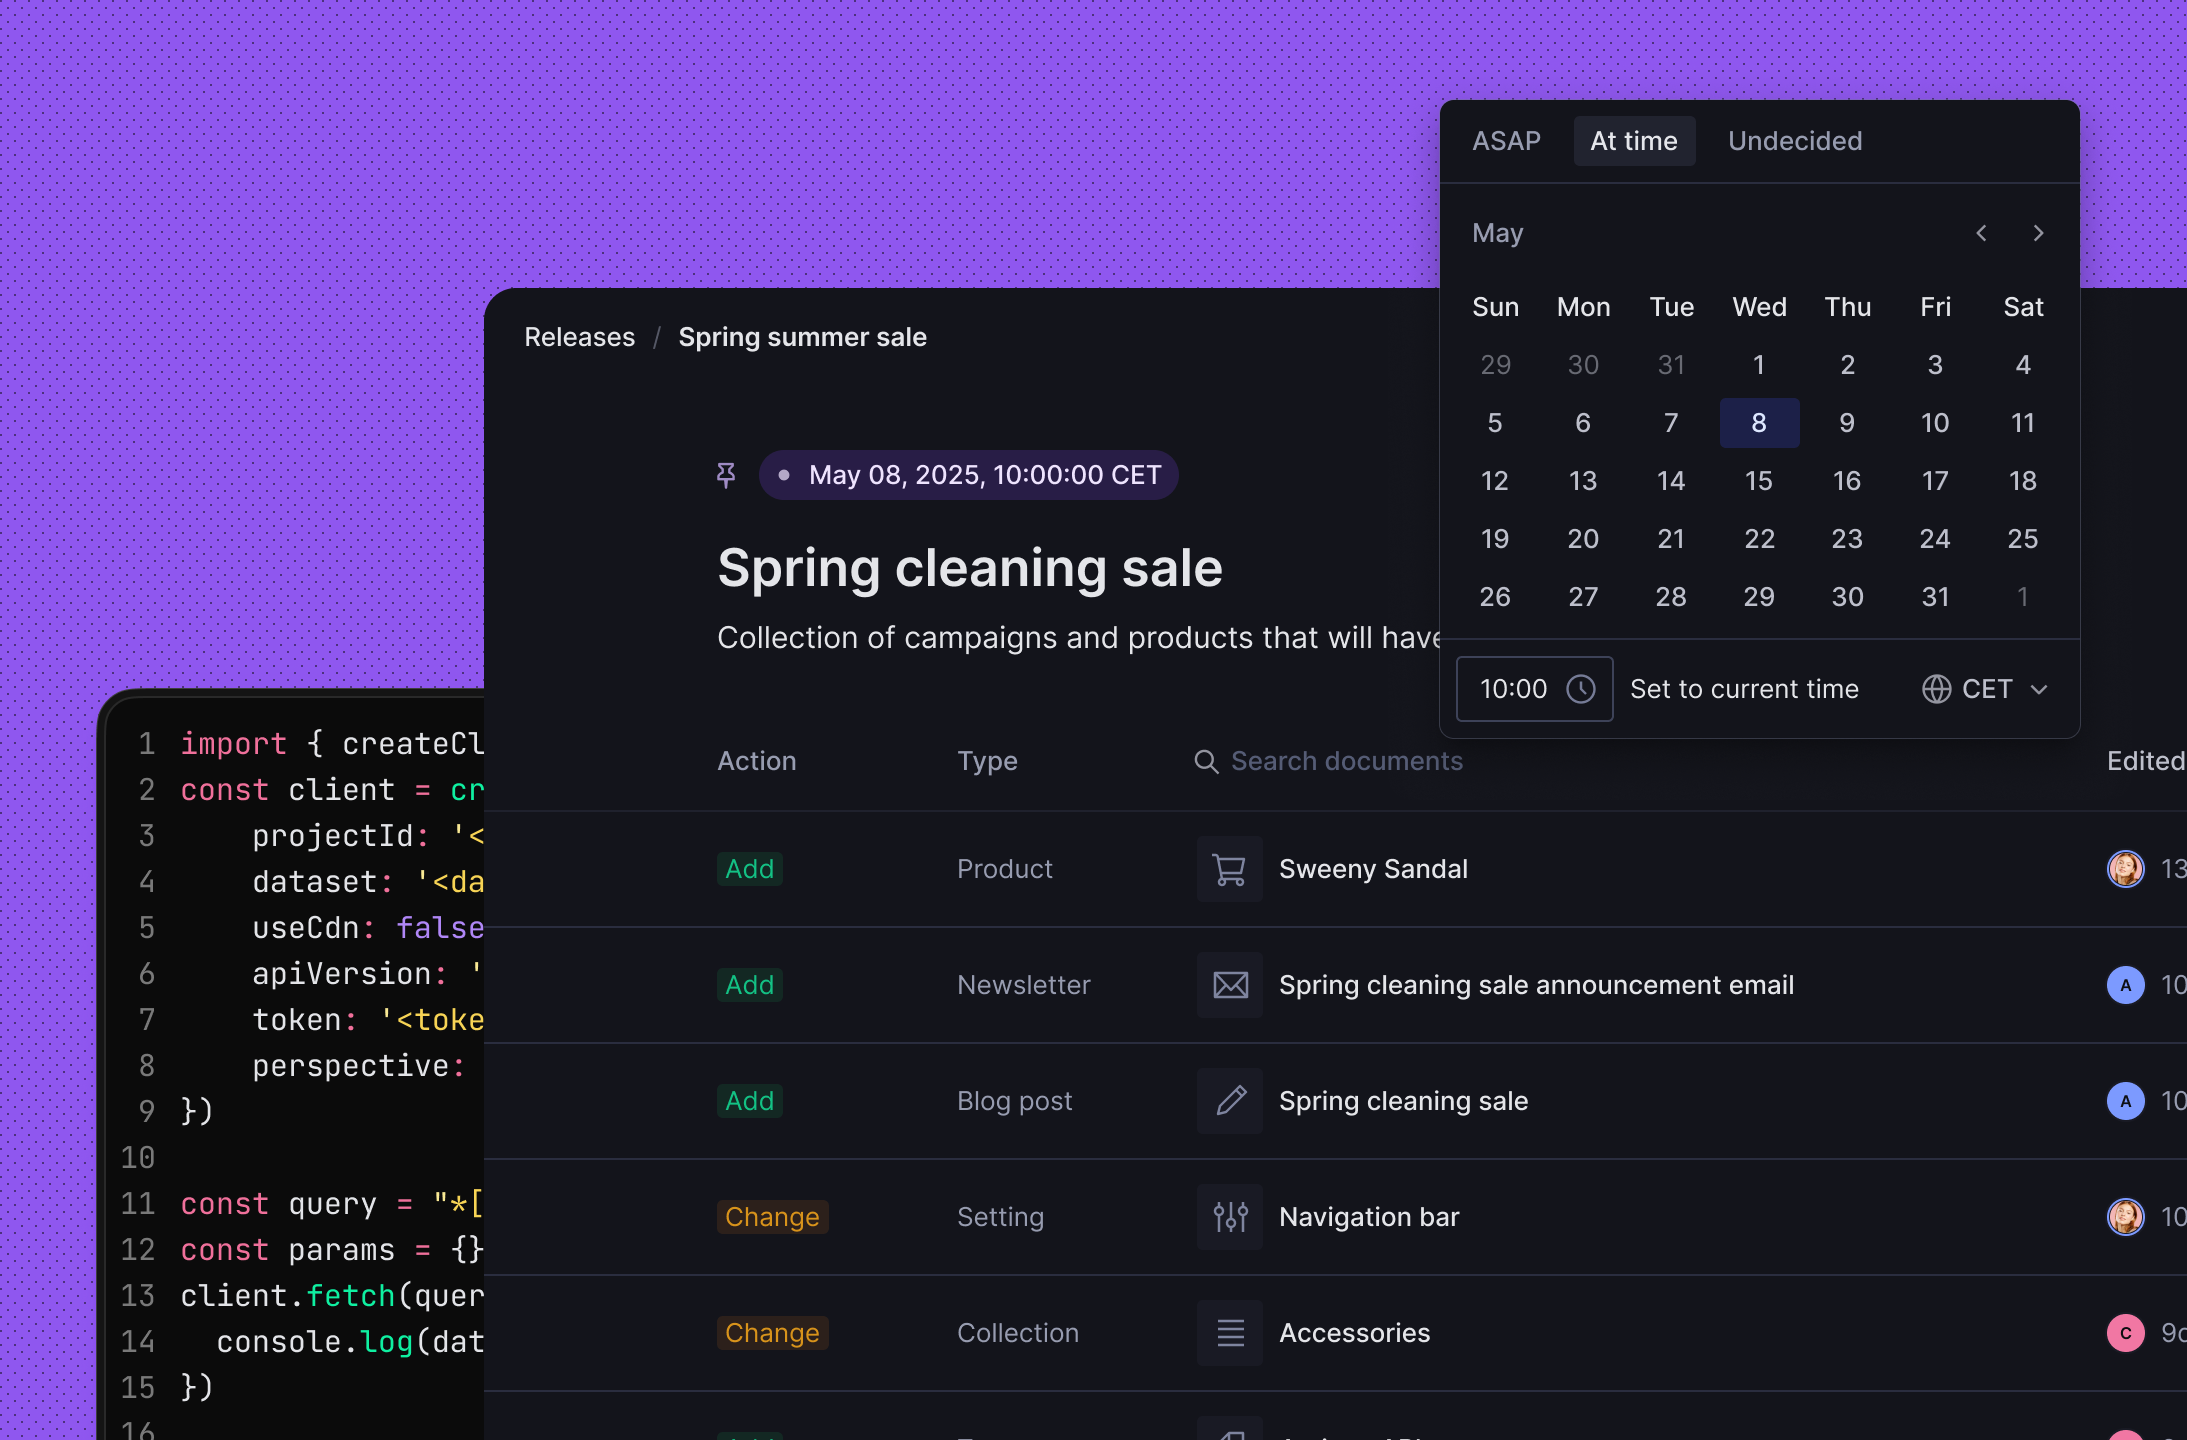This screenshot has width=2187, height=1440.
Task: Go to the previous month in the calendar
Action: coord(1981,233)
